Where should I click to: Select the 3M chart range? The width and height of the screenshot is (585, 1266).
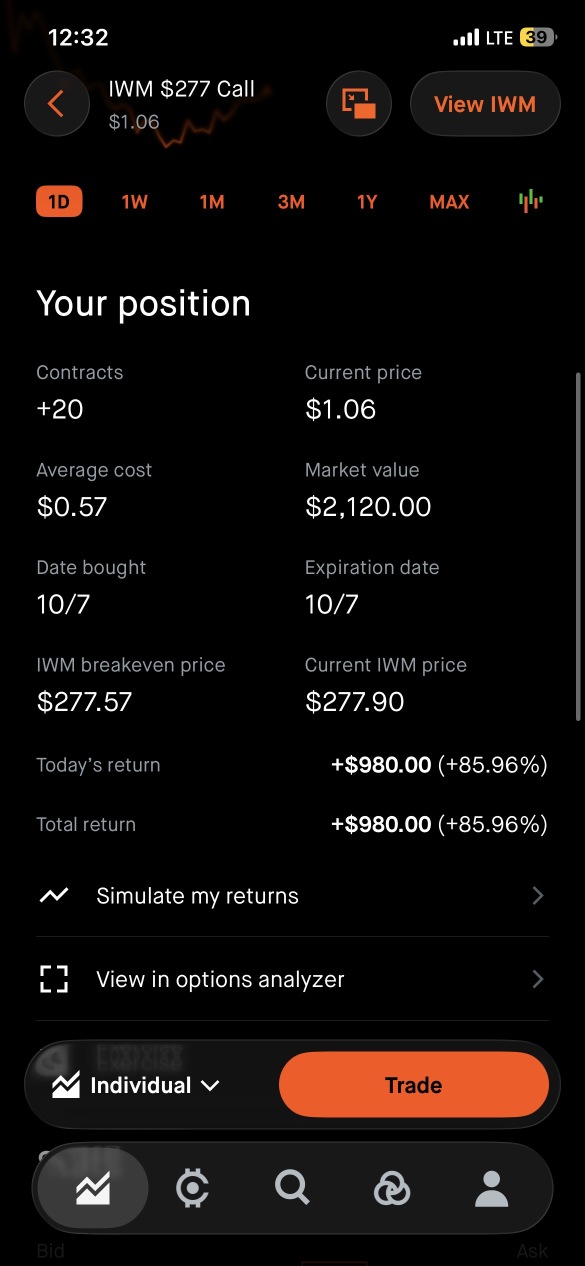(x=291, y=202)
